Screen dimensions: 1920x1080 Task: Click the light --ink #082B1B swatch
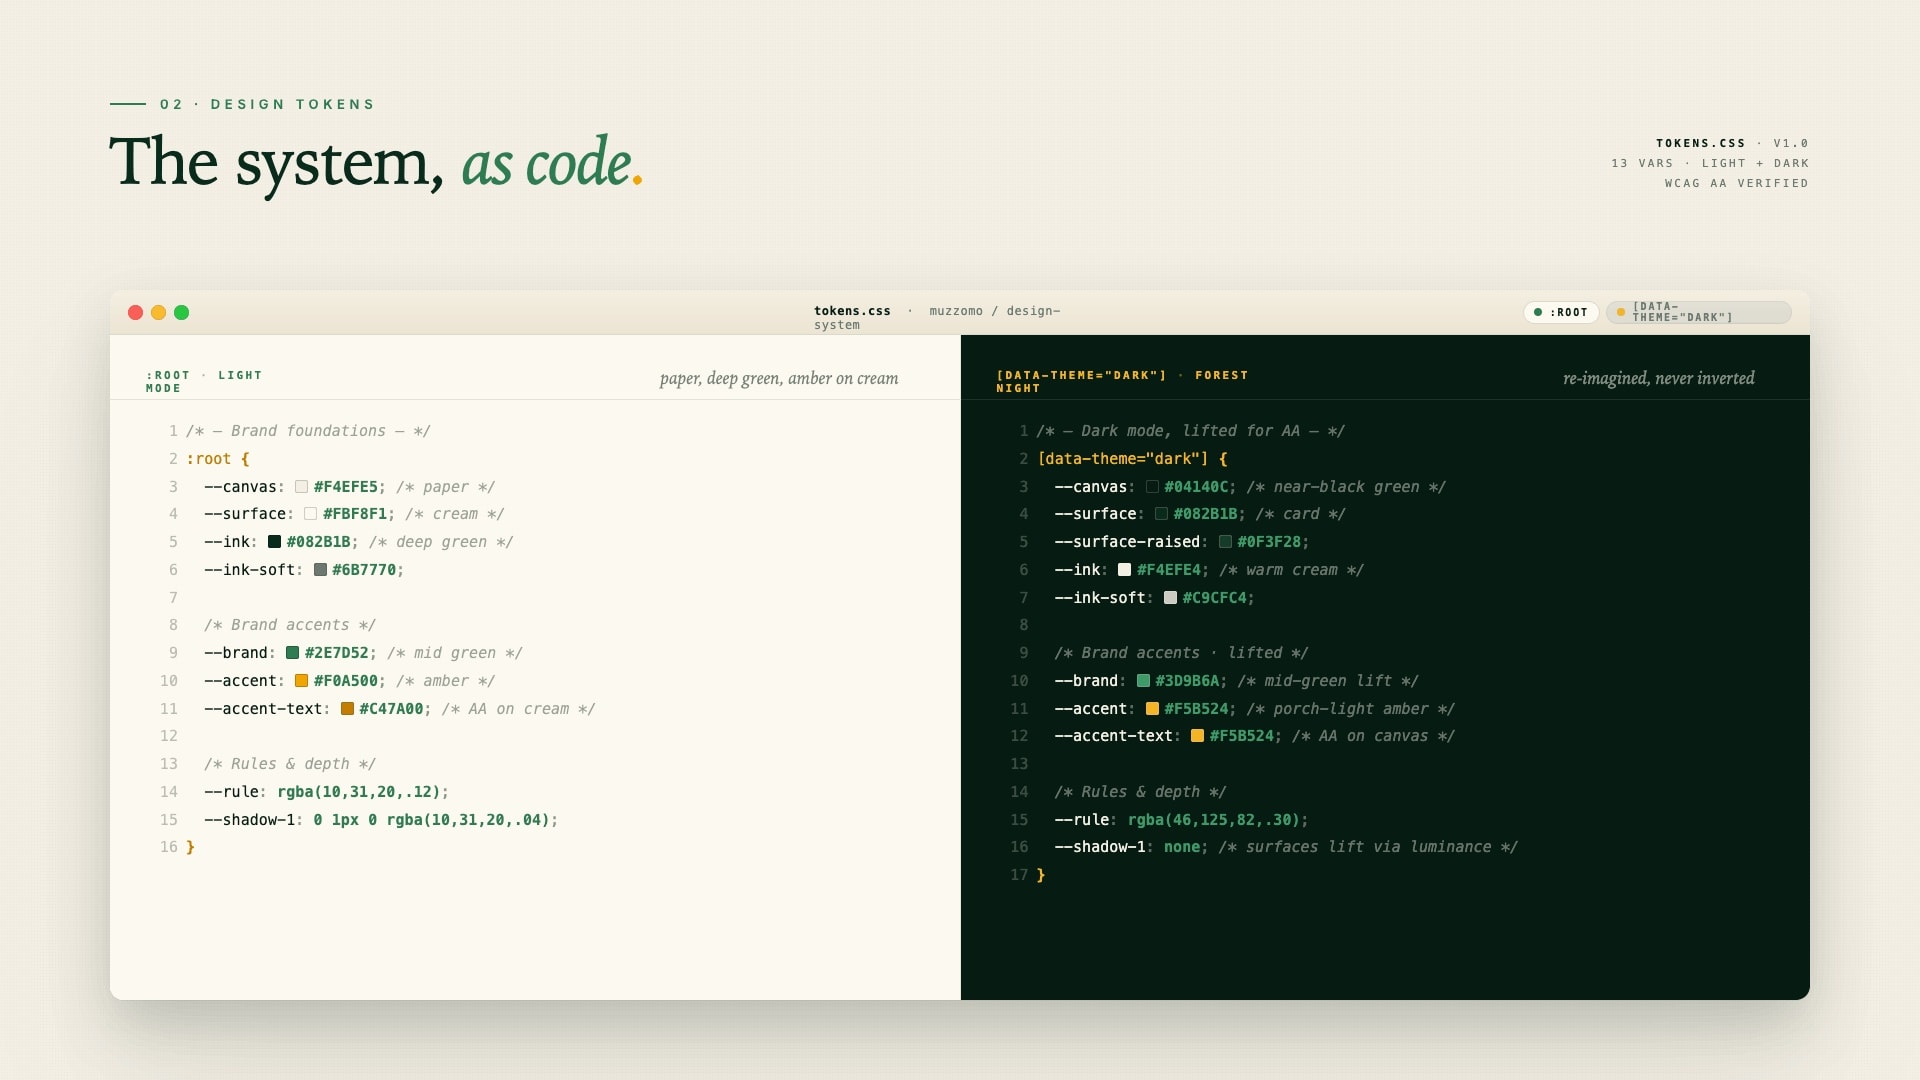[274, 542]
